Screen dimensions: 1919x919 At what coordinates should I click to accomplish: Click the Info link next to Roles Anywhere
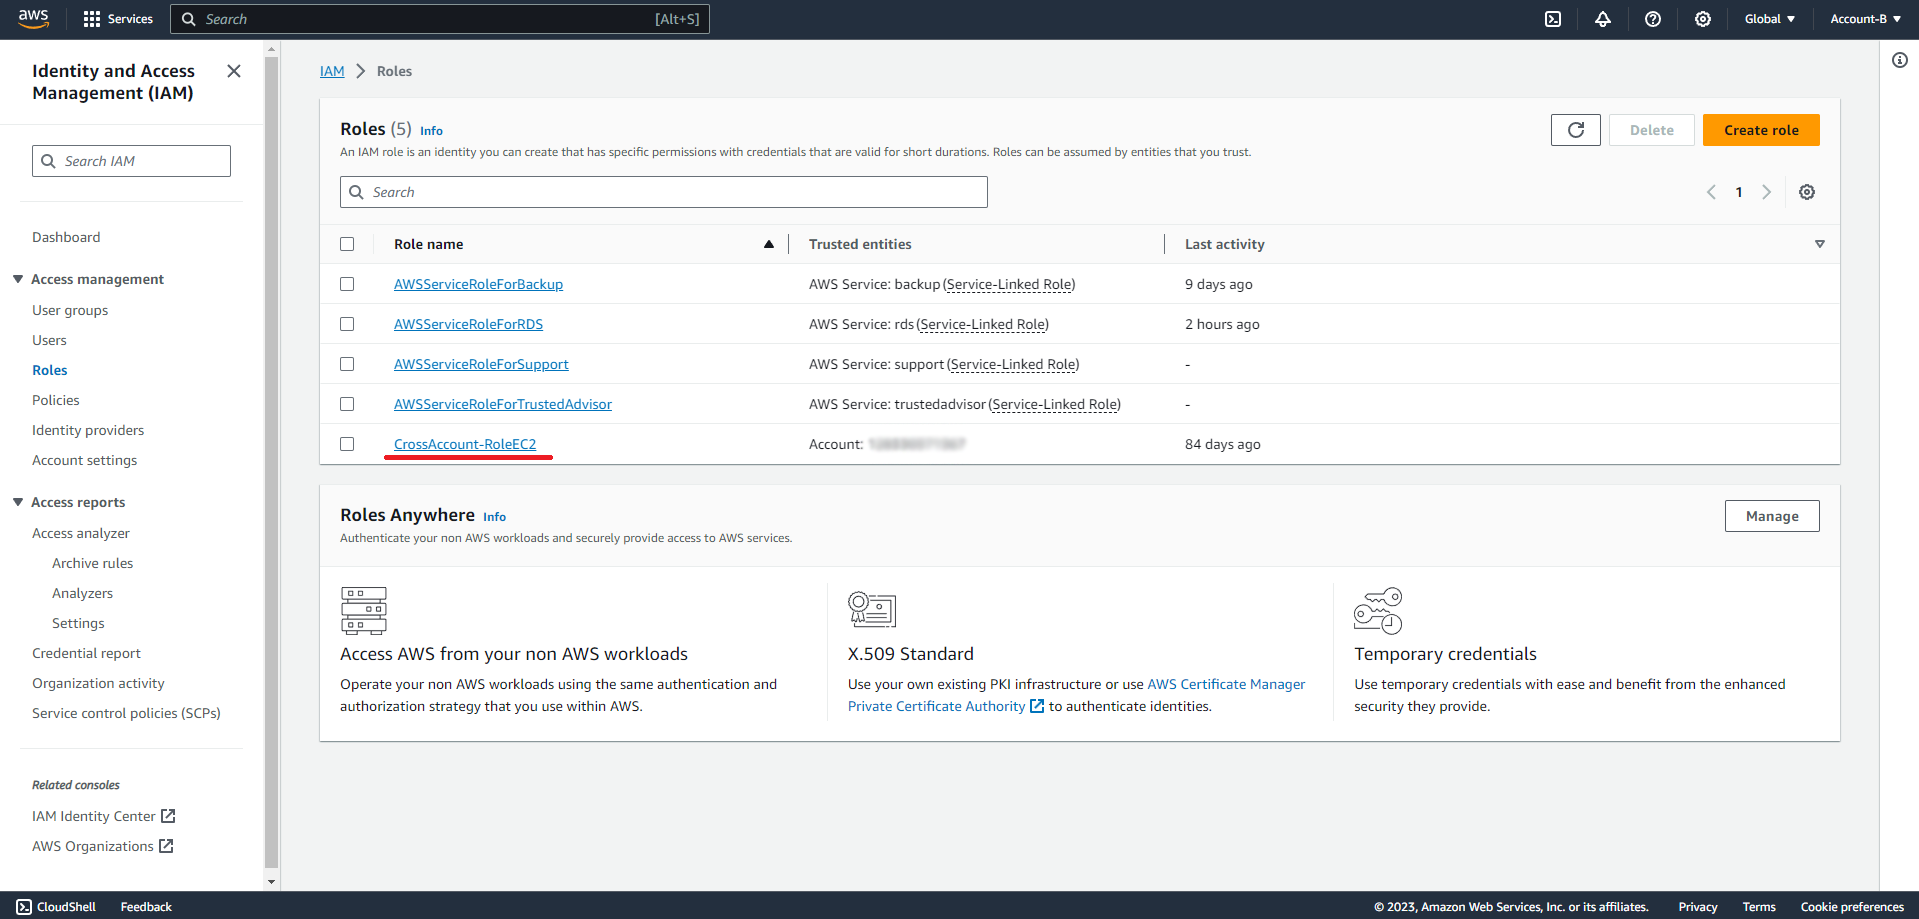(494, 517)
